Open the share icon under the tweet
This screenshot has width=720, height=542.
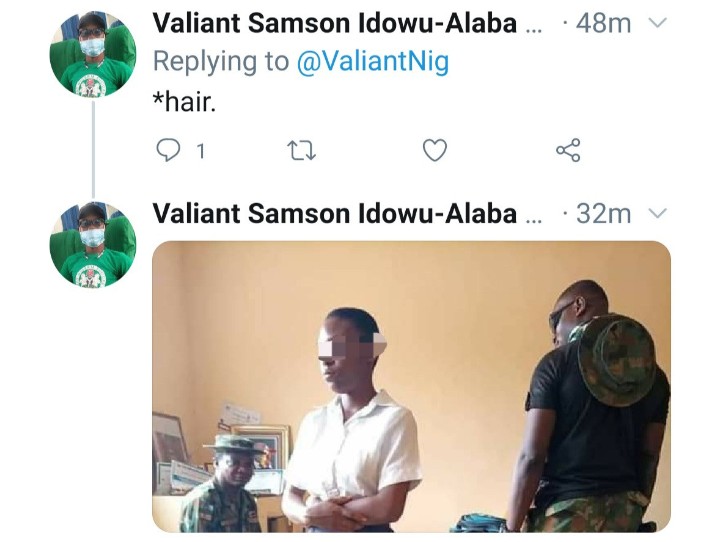pyautogui.click(x=568, y=151)
